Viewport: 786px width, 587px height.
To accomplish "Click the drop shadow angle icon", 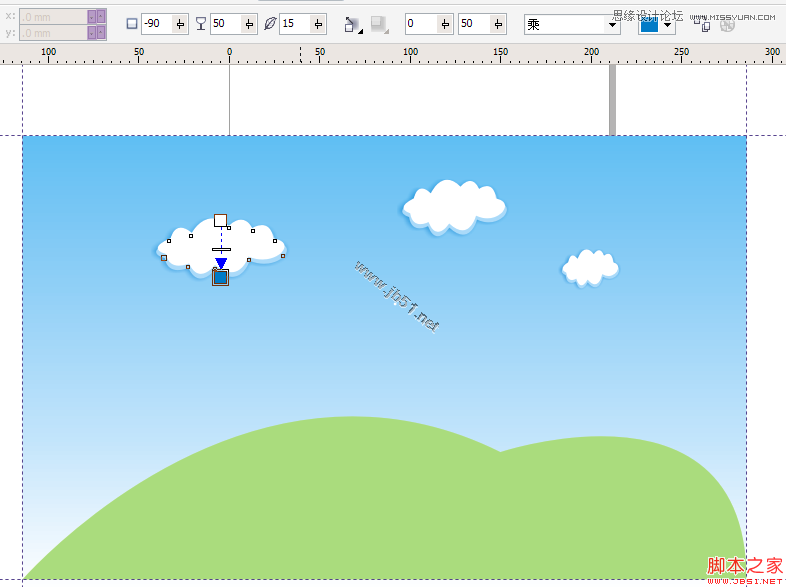I will (x=132, y=24).
